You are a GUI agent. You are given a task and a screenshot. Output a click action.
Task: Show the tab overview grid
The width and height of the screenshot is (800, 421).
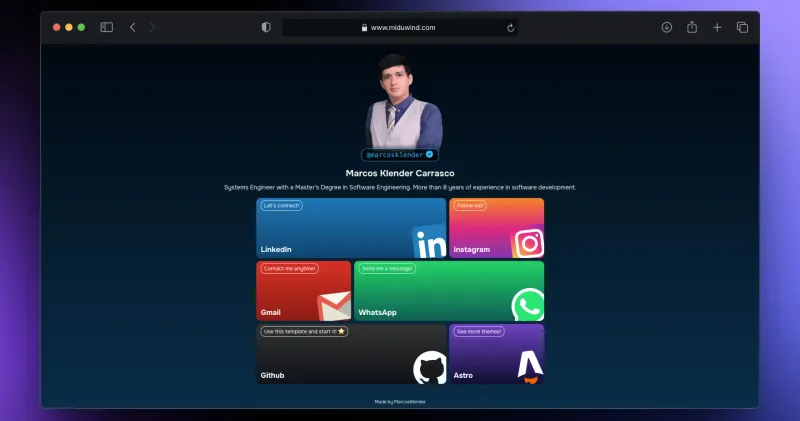pos(742,27)
